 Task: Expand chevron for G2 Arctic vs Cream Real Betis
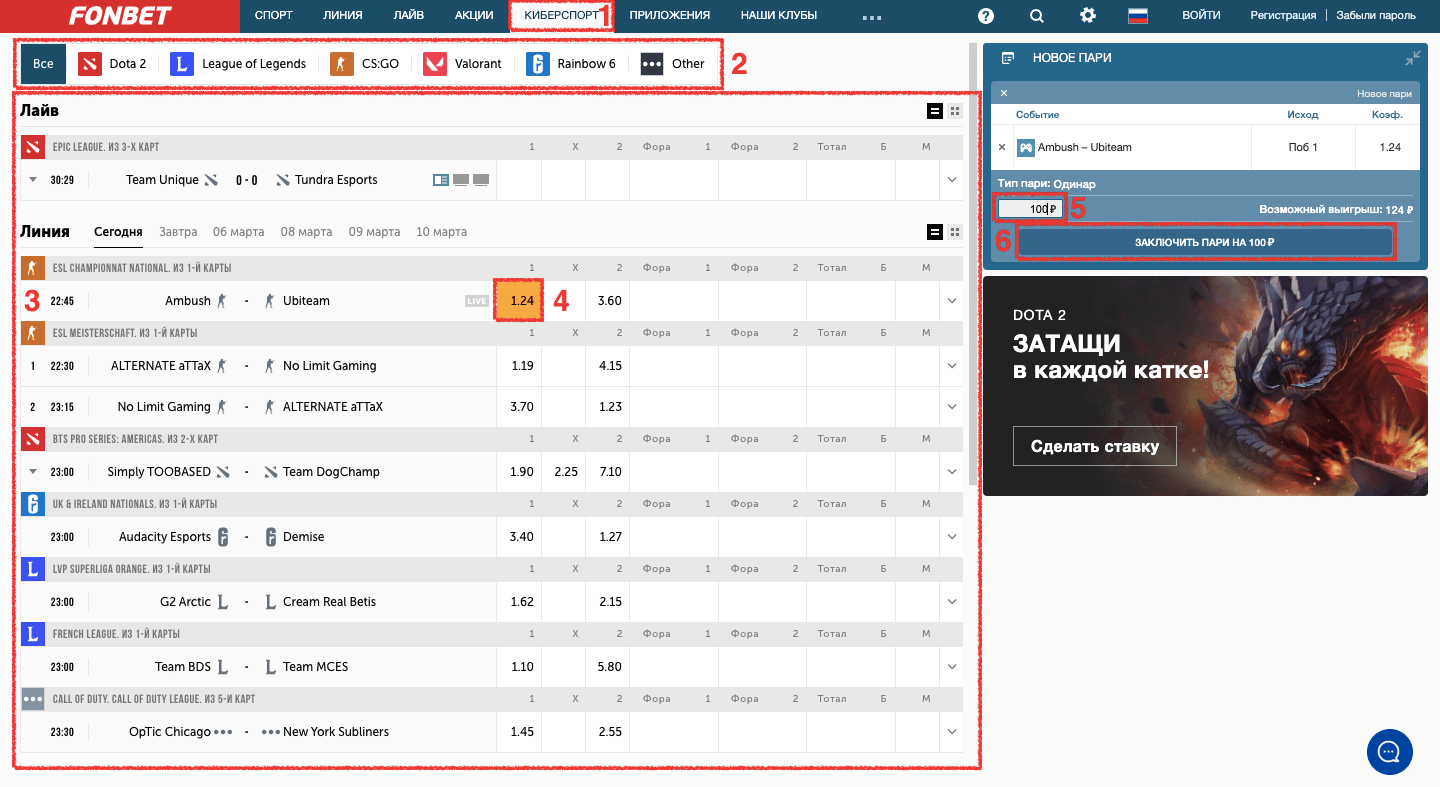[x=951, y=602]
